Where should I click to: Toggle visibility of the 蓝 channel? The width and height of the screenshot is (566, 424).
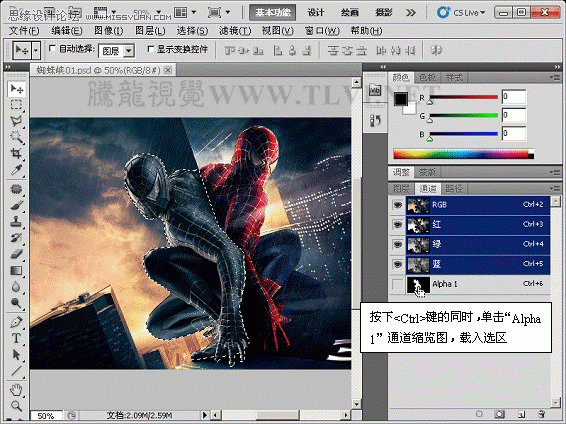(x=397, y=264)
